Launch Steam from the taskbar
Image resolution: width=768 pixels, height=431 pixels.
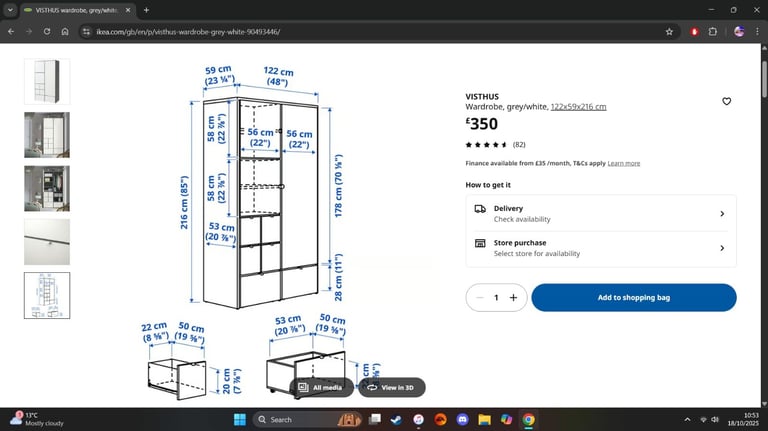point(396,420)
